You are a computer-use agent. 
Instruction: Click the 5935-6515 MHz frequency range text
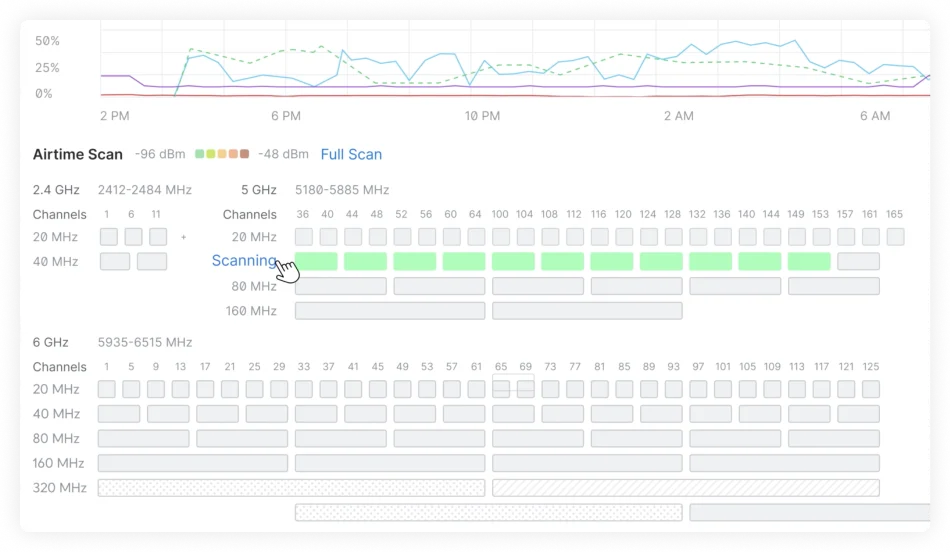(x=145, y=342)
